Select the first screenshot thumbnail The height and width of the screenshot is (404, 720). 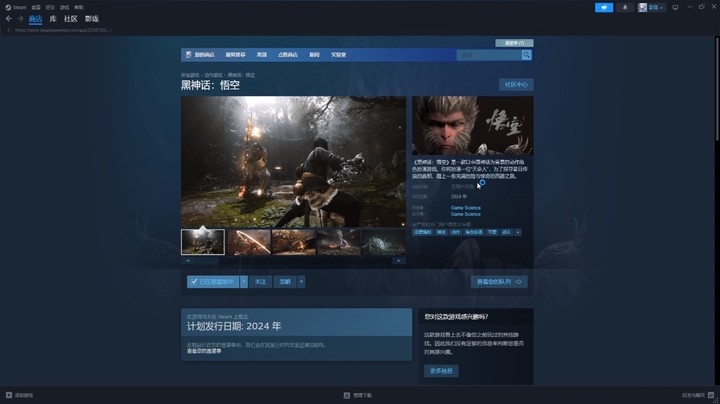(203, 242)
